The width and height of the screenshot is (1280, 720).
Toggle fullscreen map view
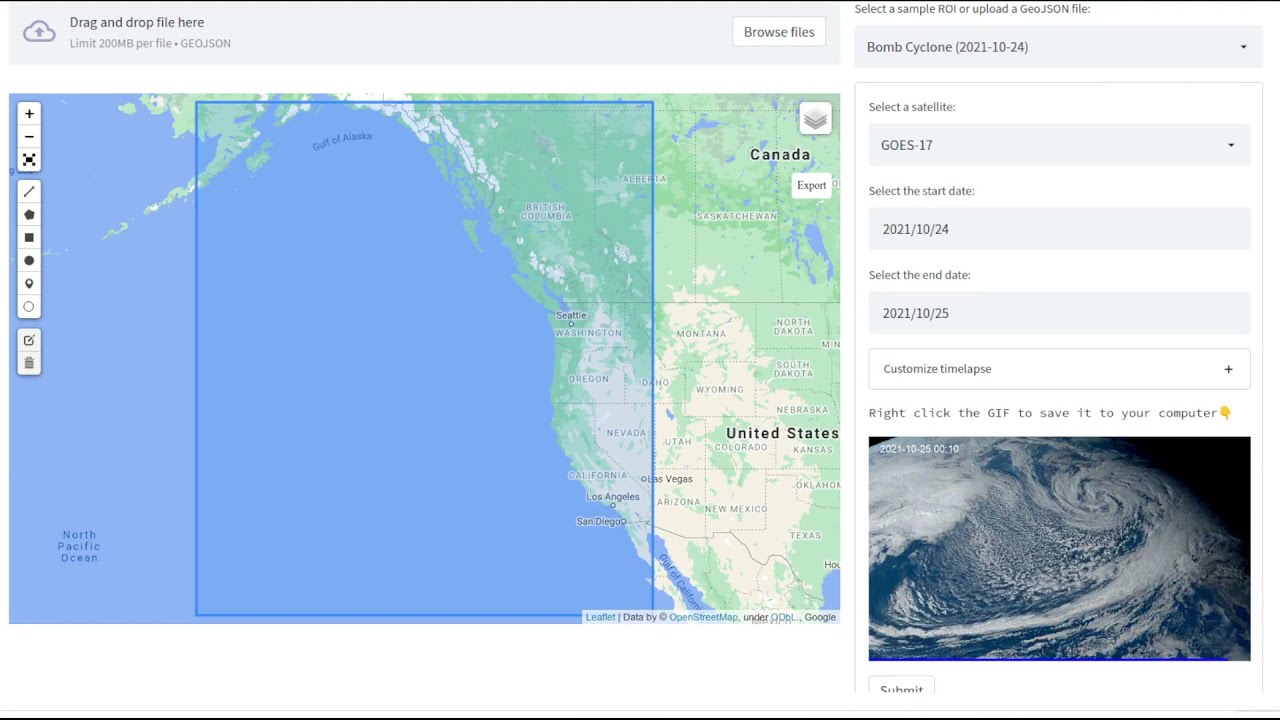(29, 160)
